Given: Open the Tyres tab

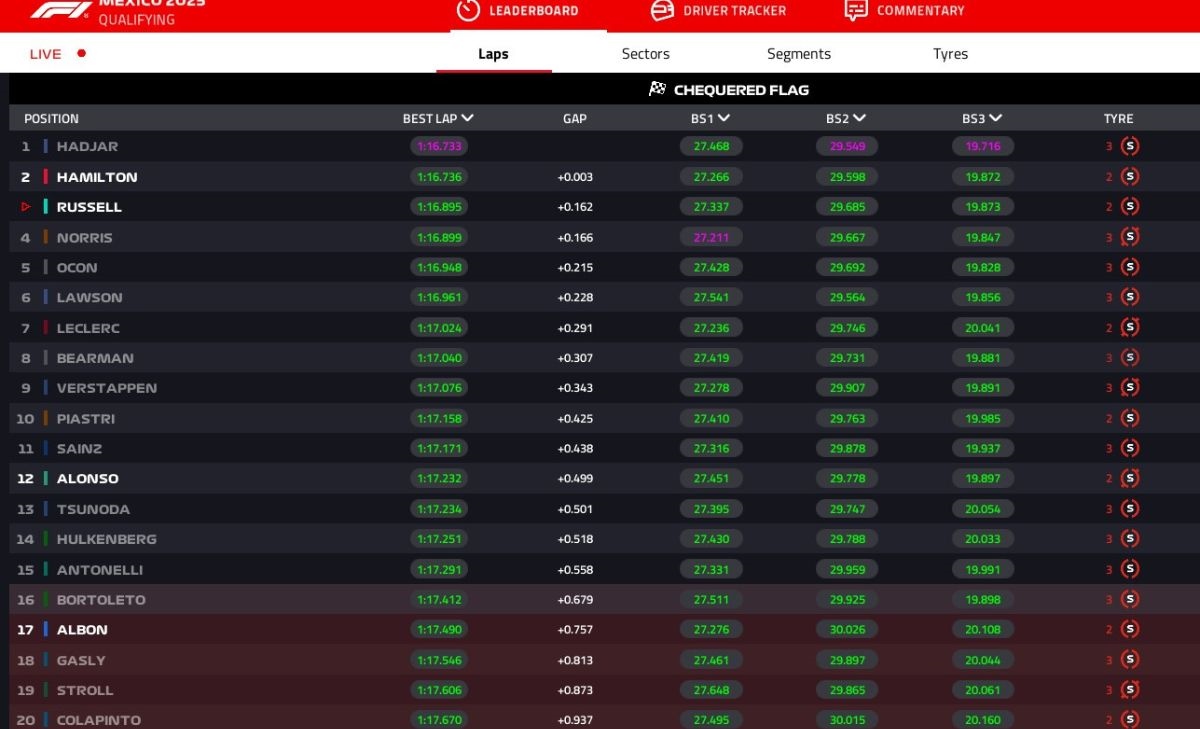Looking at the screenshot, I should pos(950,54).
